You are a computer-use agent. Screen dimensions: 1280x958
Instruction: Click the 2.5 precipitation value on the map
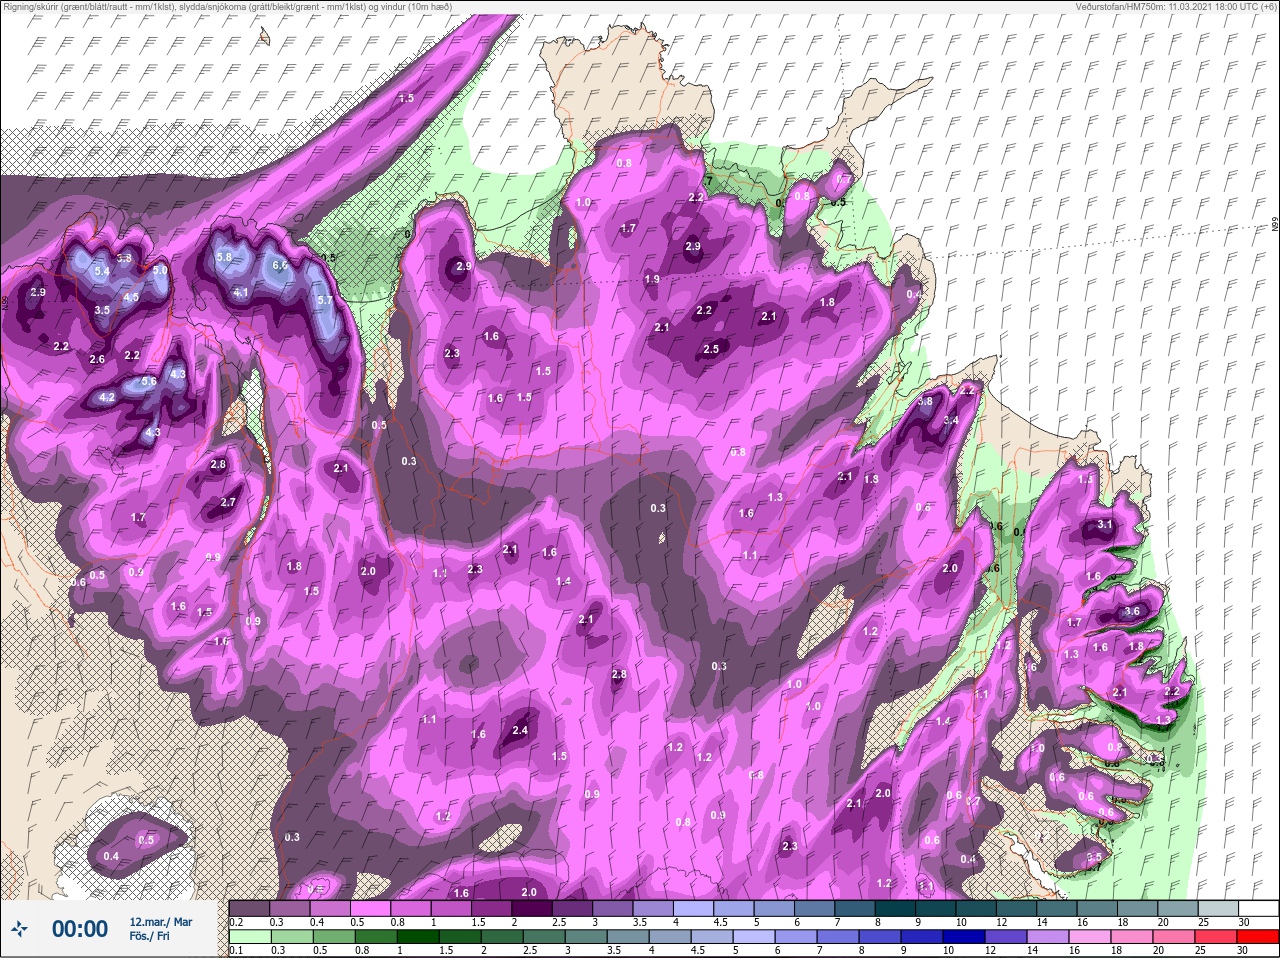[711, 349]
